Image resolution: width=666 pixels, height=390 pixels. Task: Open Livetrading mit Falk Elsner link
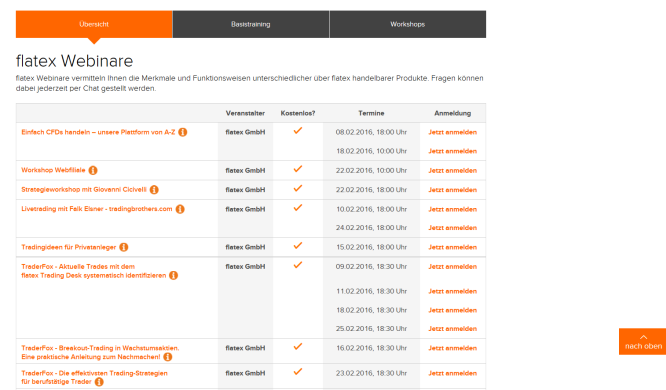coord(97,209)
